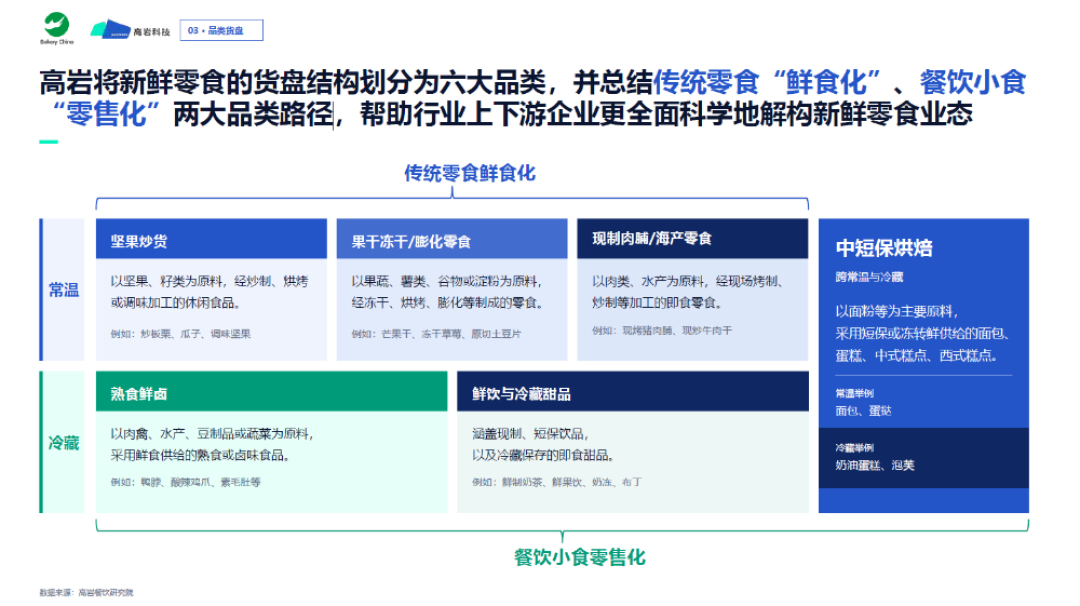Image resolution: width=1080 pixels, height=606 pixels.
Task: Click the highlighted '"零售化"' word in title
Action: pyautogui.click(x=106, y=114)
